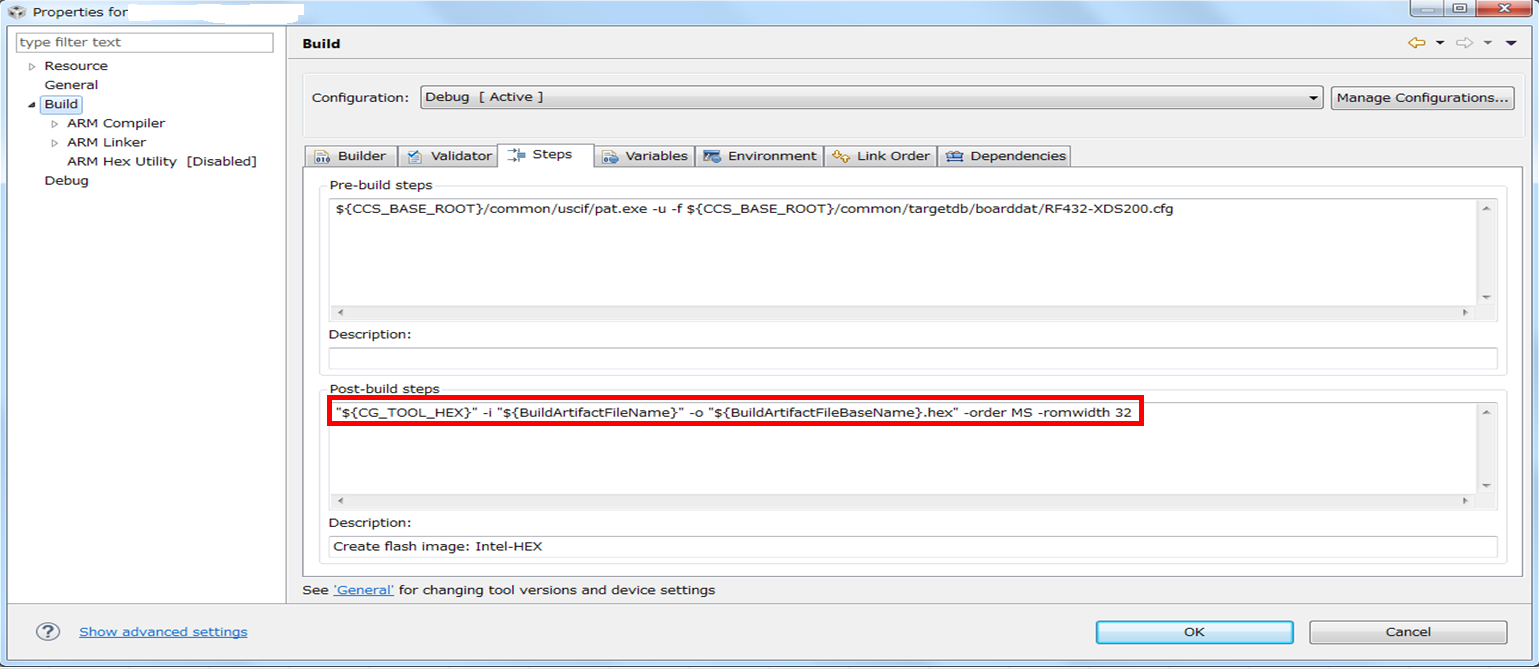Open the Link Order tab
The height and width of the screenshot is (669, 1539).
880,156
